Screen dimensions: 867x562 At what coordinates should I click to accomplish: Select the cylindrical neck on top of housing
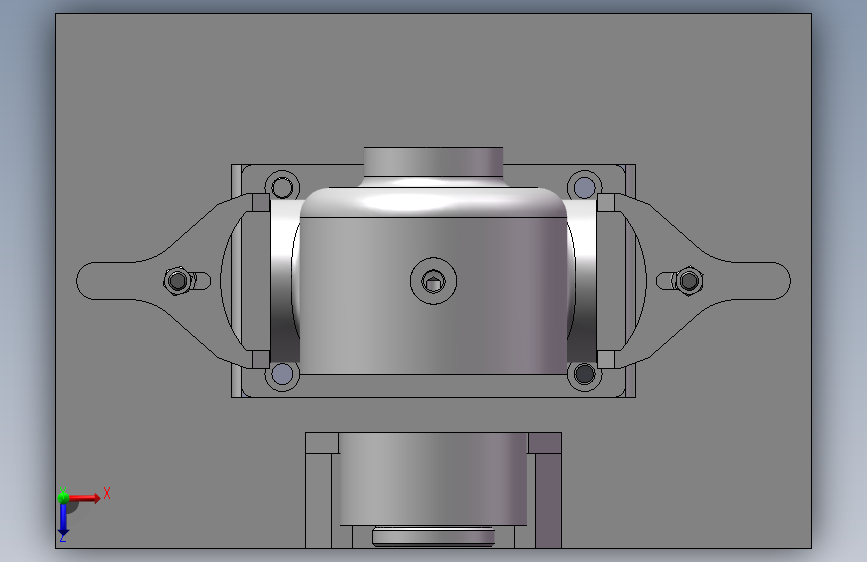coord(434,162)
